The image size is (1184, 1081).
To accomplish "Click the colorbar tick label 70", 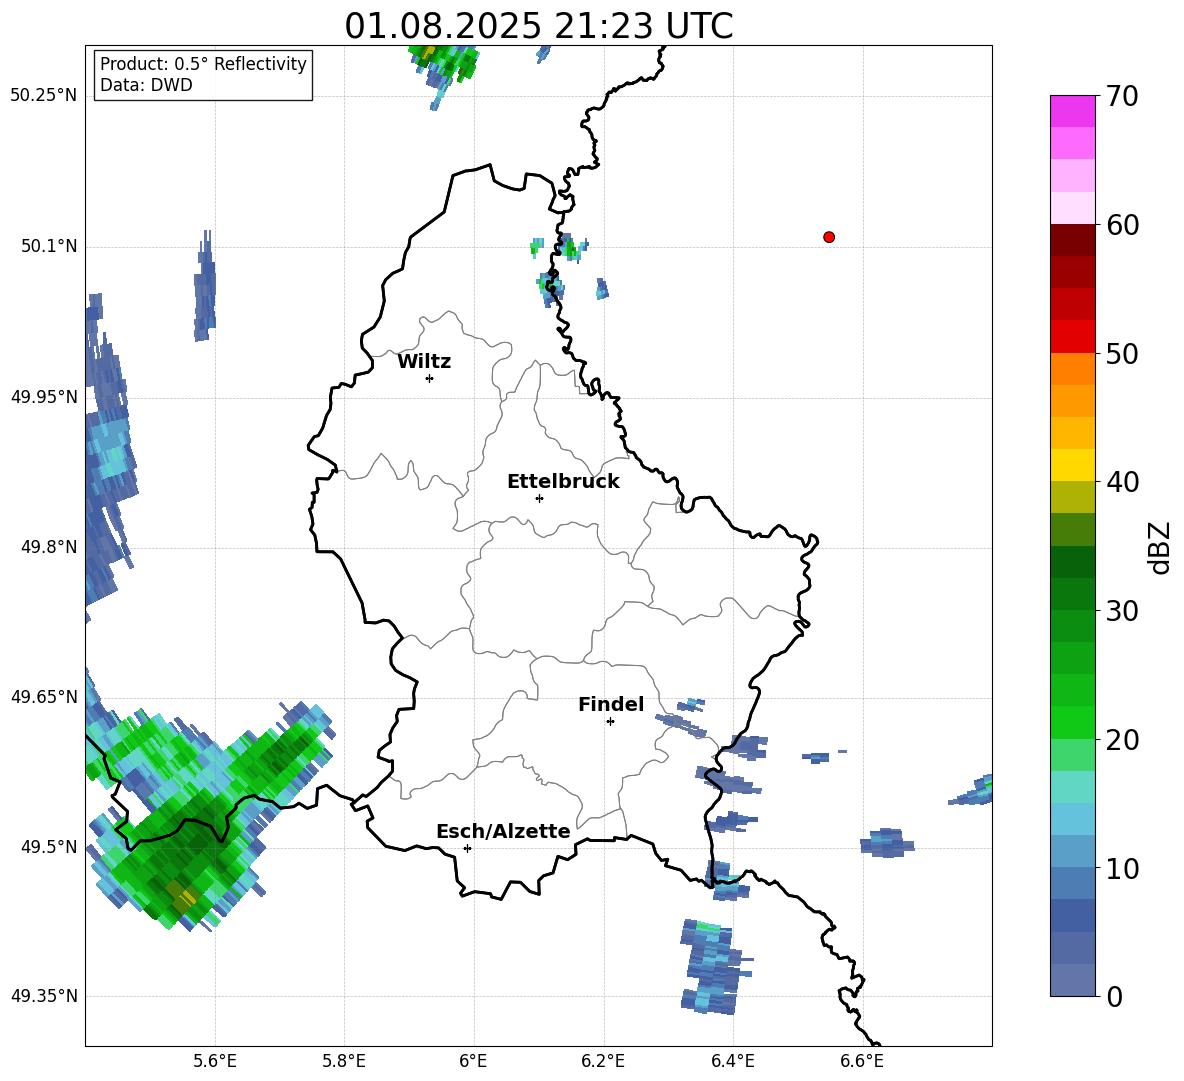I will [1121, 96].
